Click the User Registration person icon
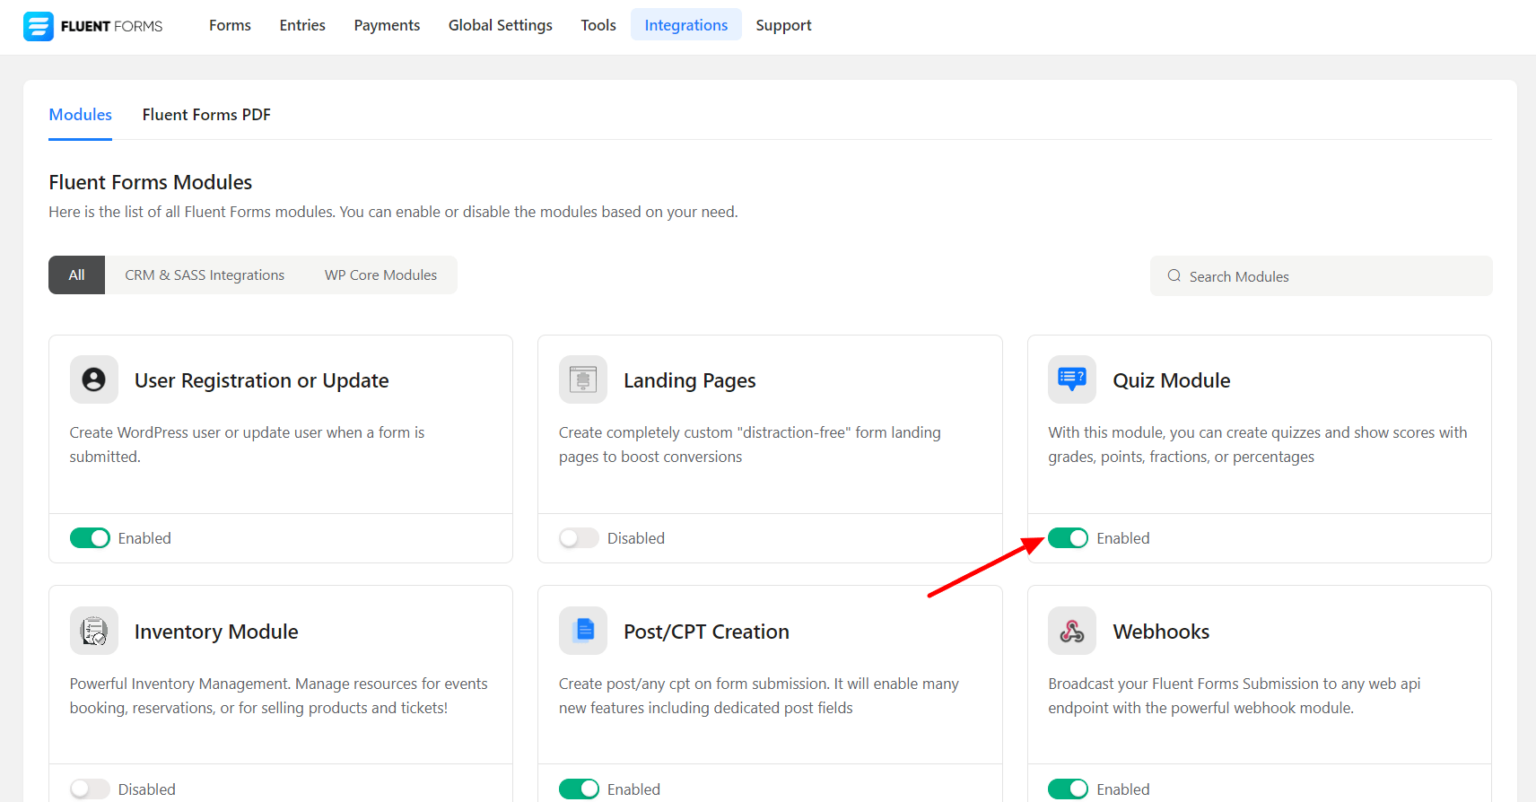The height and width of the screenshot is (802, 1536). coord(93,380)
